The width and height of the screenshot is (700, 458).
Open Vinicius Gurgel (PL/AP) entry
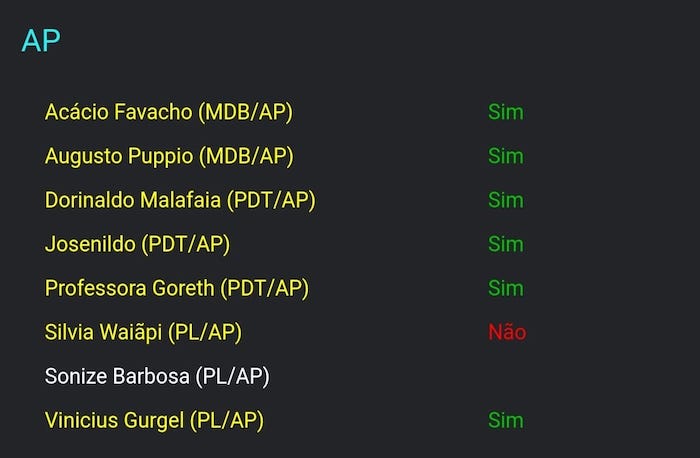154,421
